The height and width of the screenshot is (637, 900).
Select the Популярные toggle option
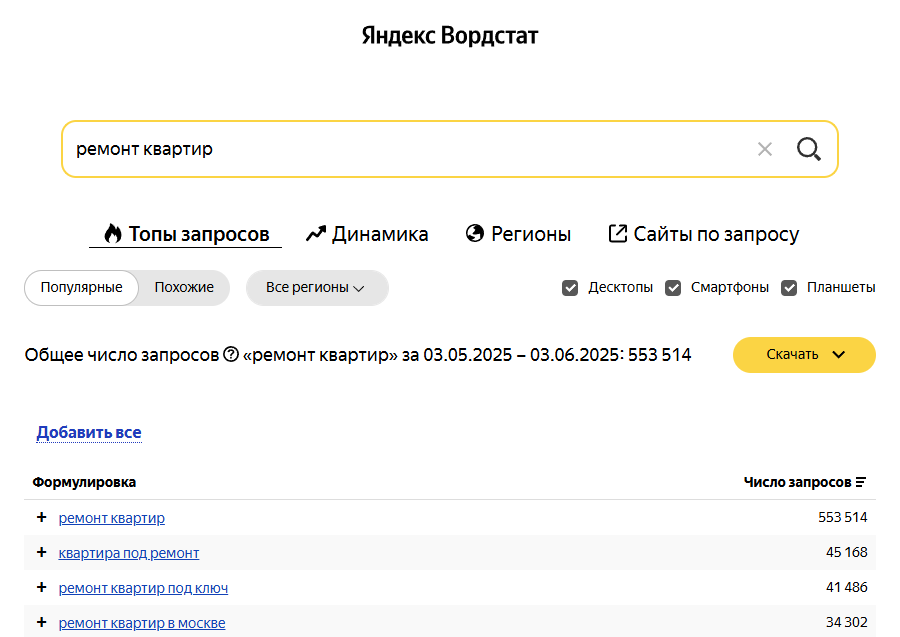coord(82,288)
